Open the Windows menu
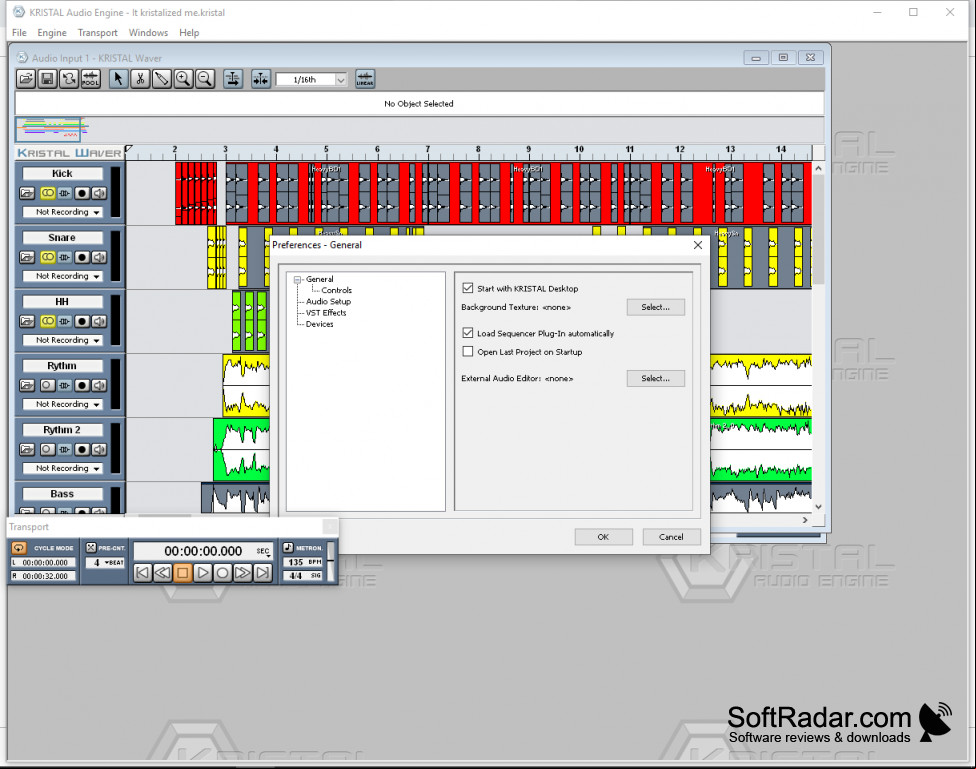Viewport: 976px width, 769px height. click(x=148, y=32)
